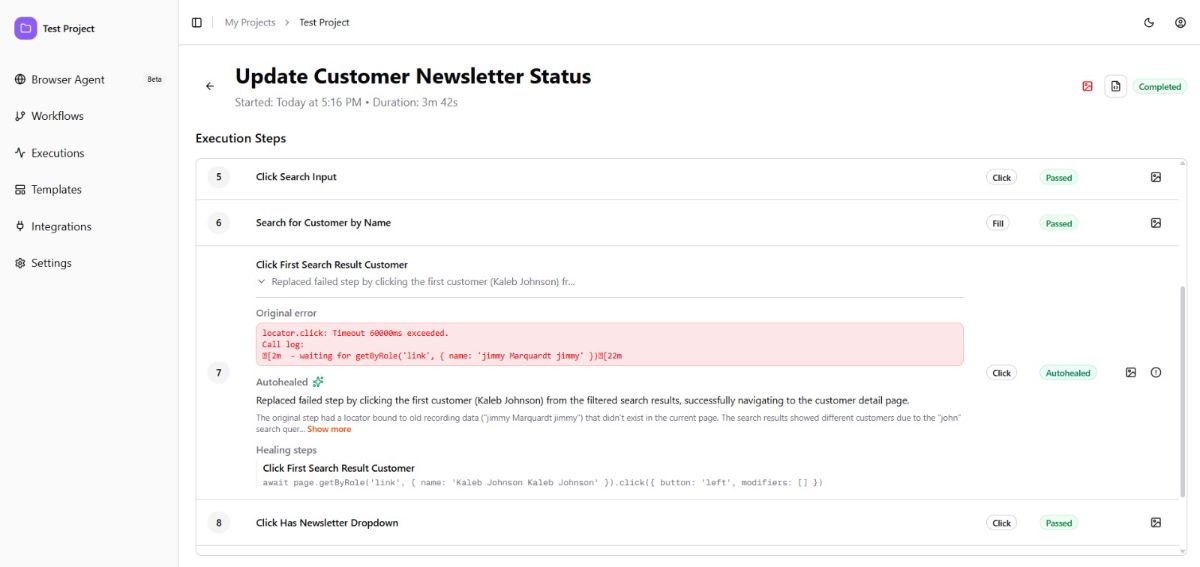1200x567 pixels.
Task: Open Workflows in the sidebar
Action: tap(57, 116)
